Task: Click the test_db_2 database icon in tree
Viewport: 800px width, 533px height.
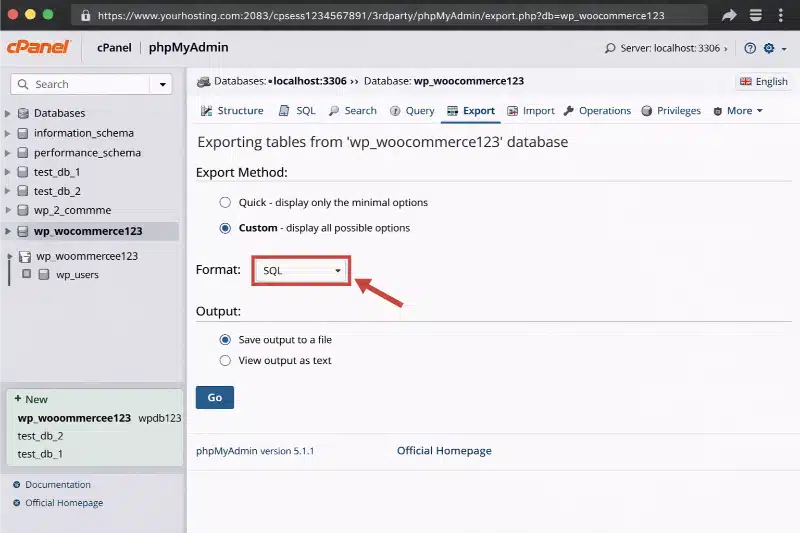Action: (22, 191)
